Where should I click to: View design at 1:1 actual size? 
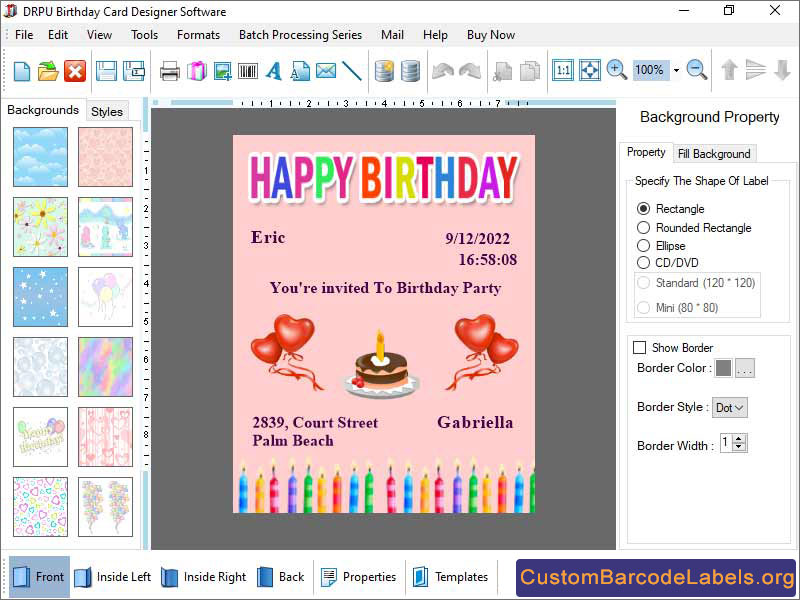(x=563, y=71)
